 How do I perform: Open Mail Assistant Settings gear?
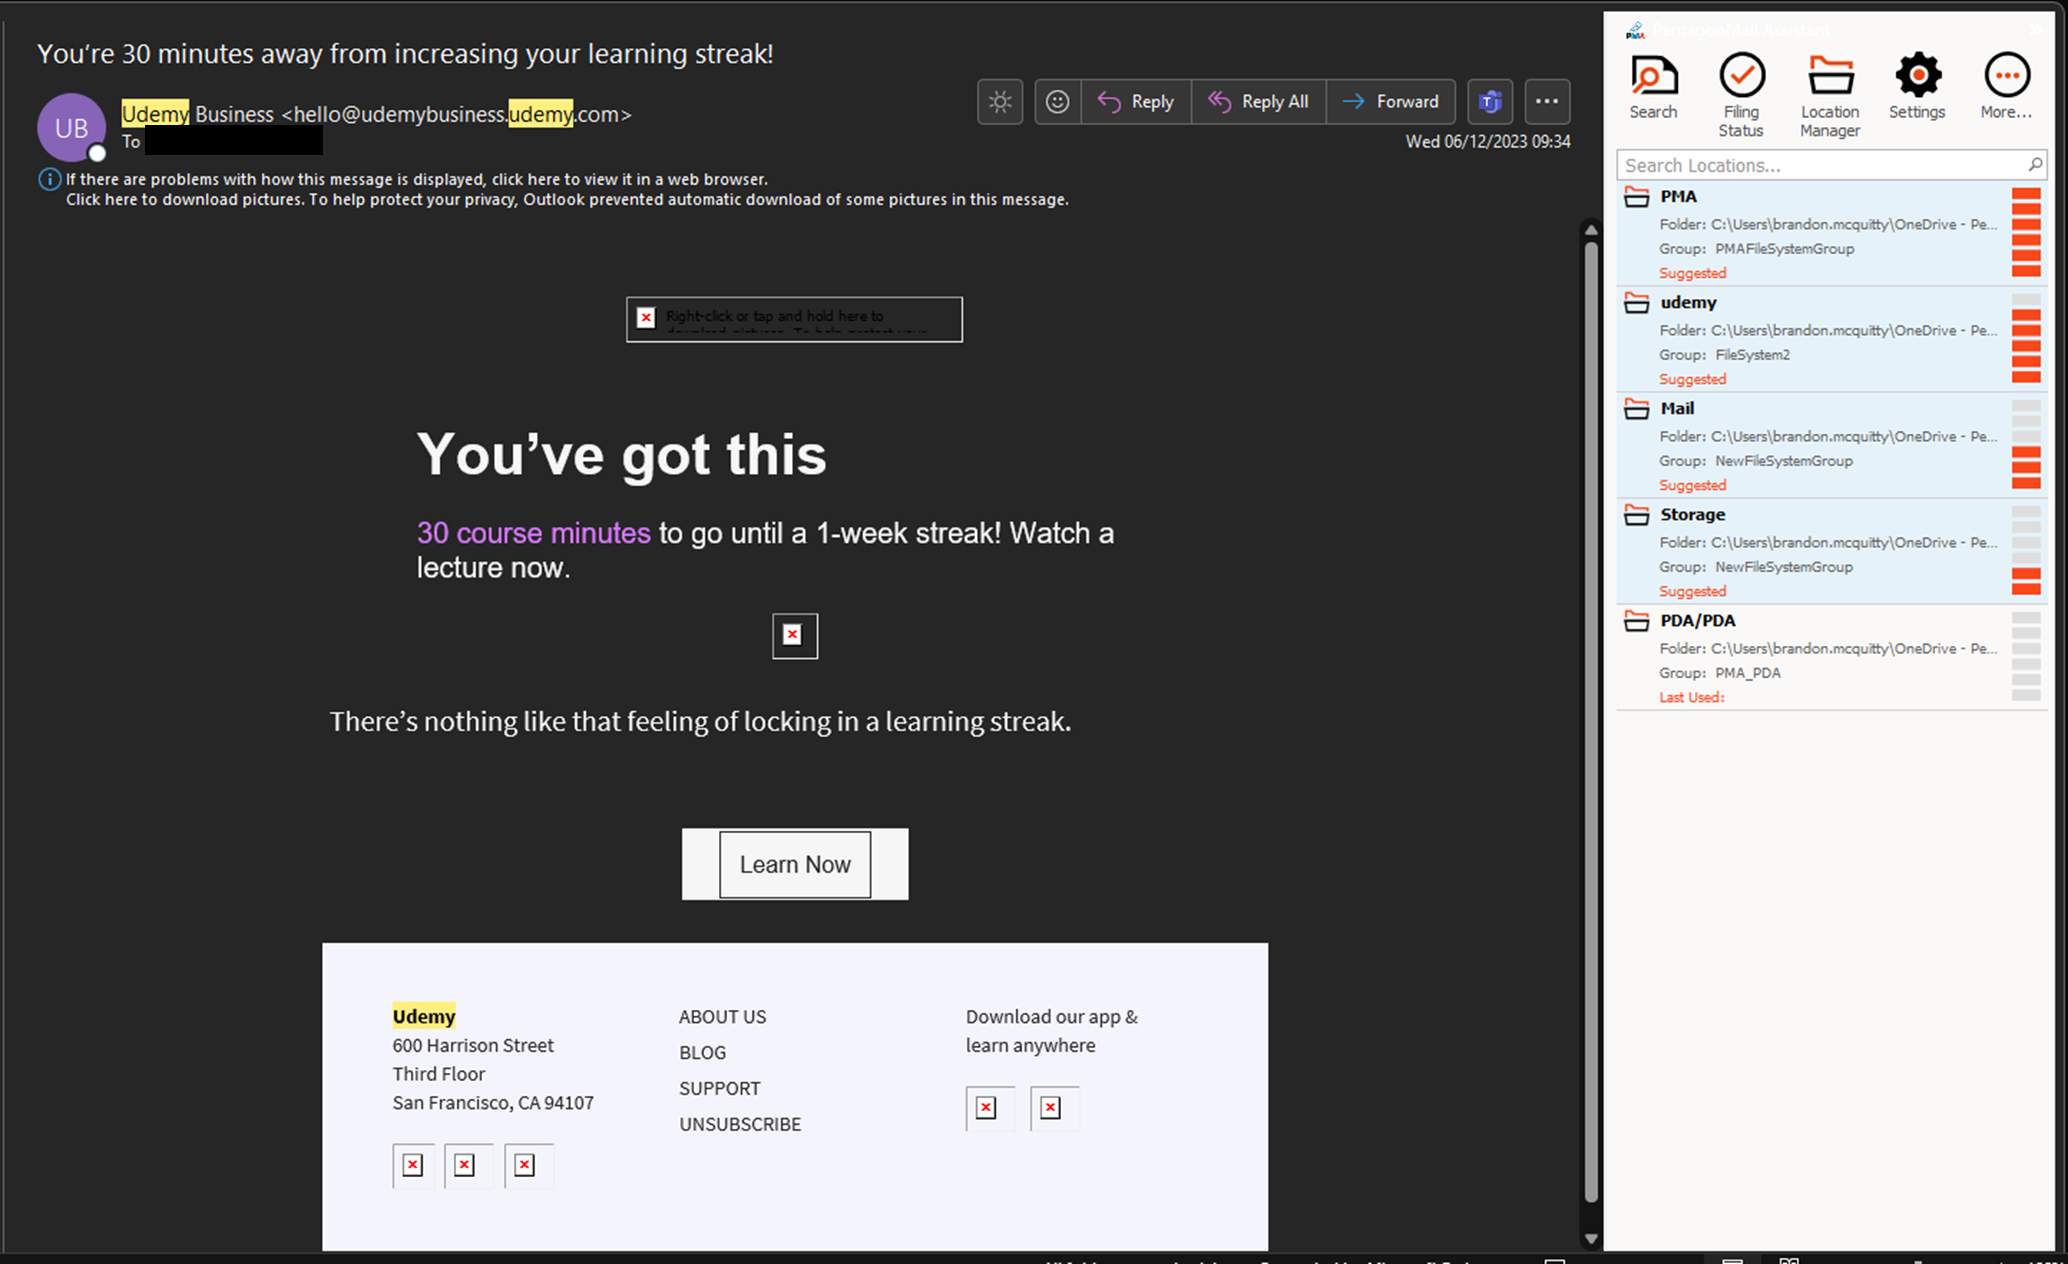(1917, 87)
